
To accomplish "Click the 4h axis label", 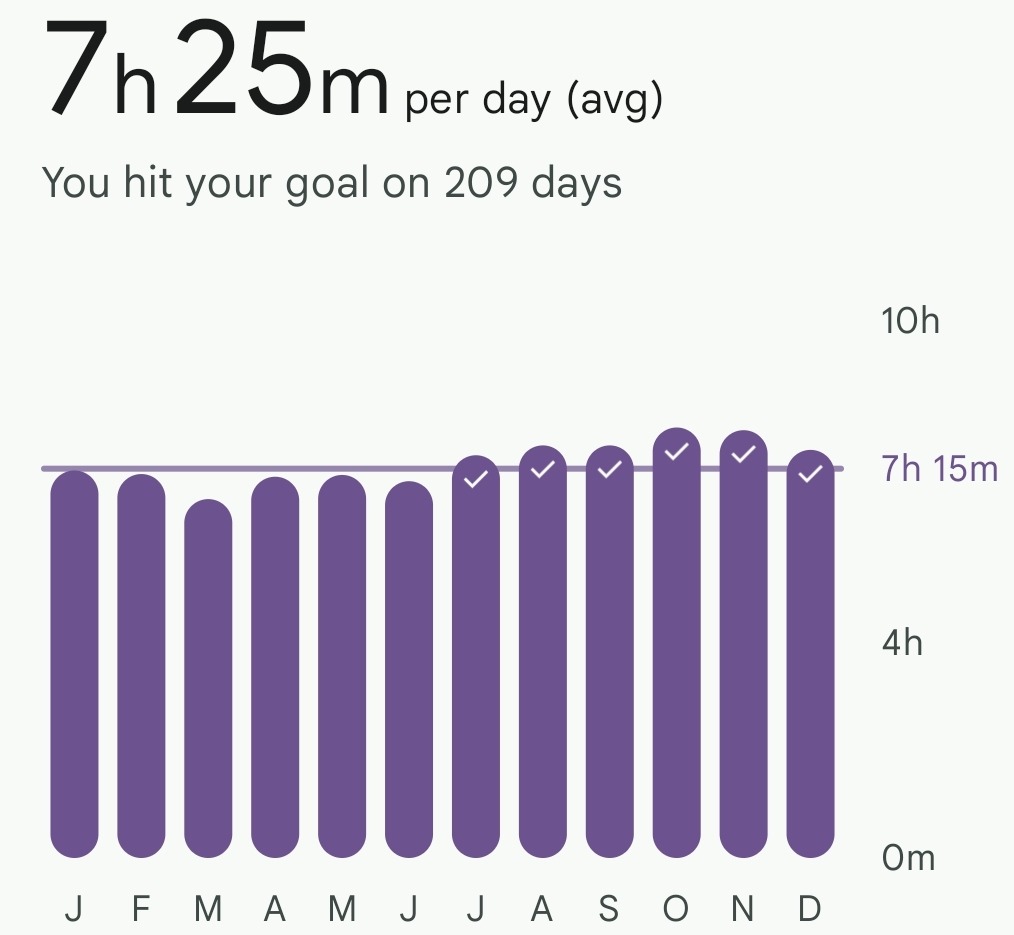I will click(x=902, y=642).
